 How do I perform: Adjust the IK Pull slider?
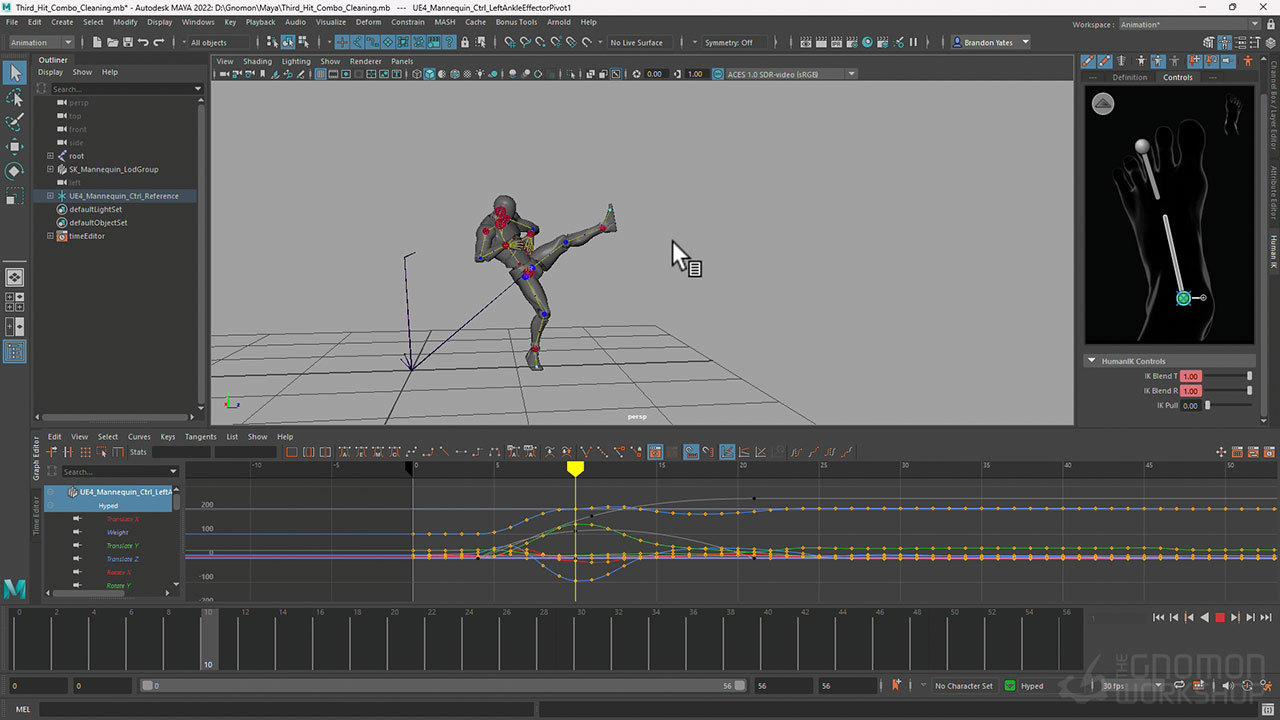pyautogui.click(x=1208, y=405)
